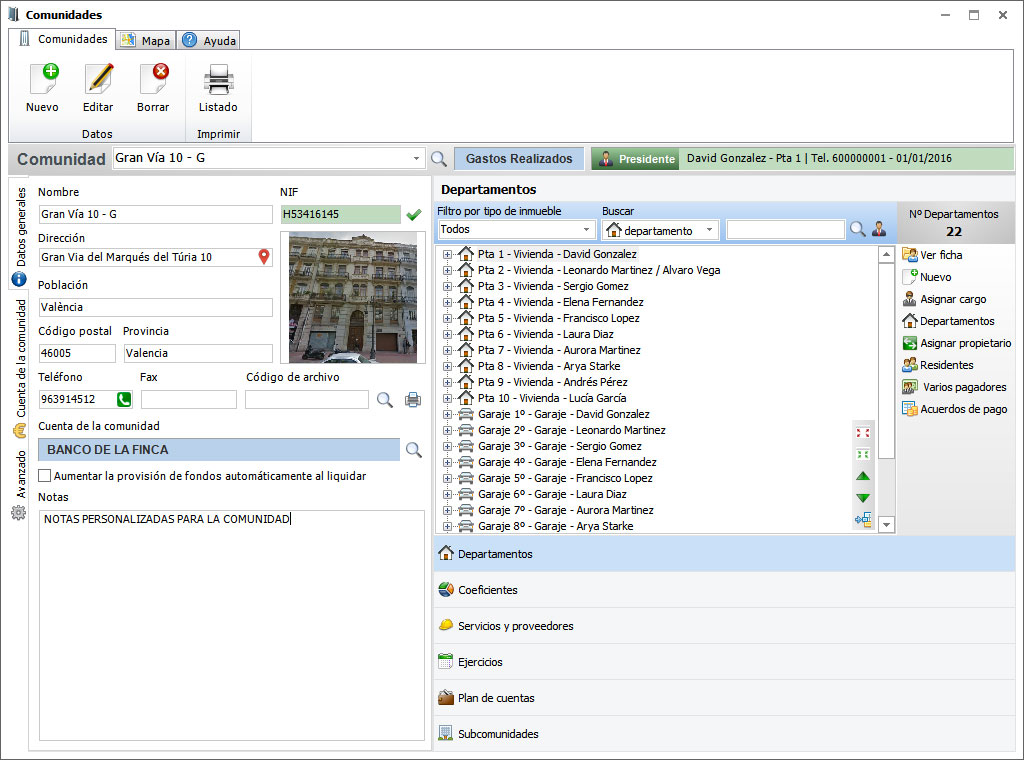The width and height of the screenshot is (1024, 760).
Task: Open the Ayuda tab
Action: [x=209, y=40]
